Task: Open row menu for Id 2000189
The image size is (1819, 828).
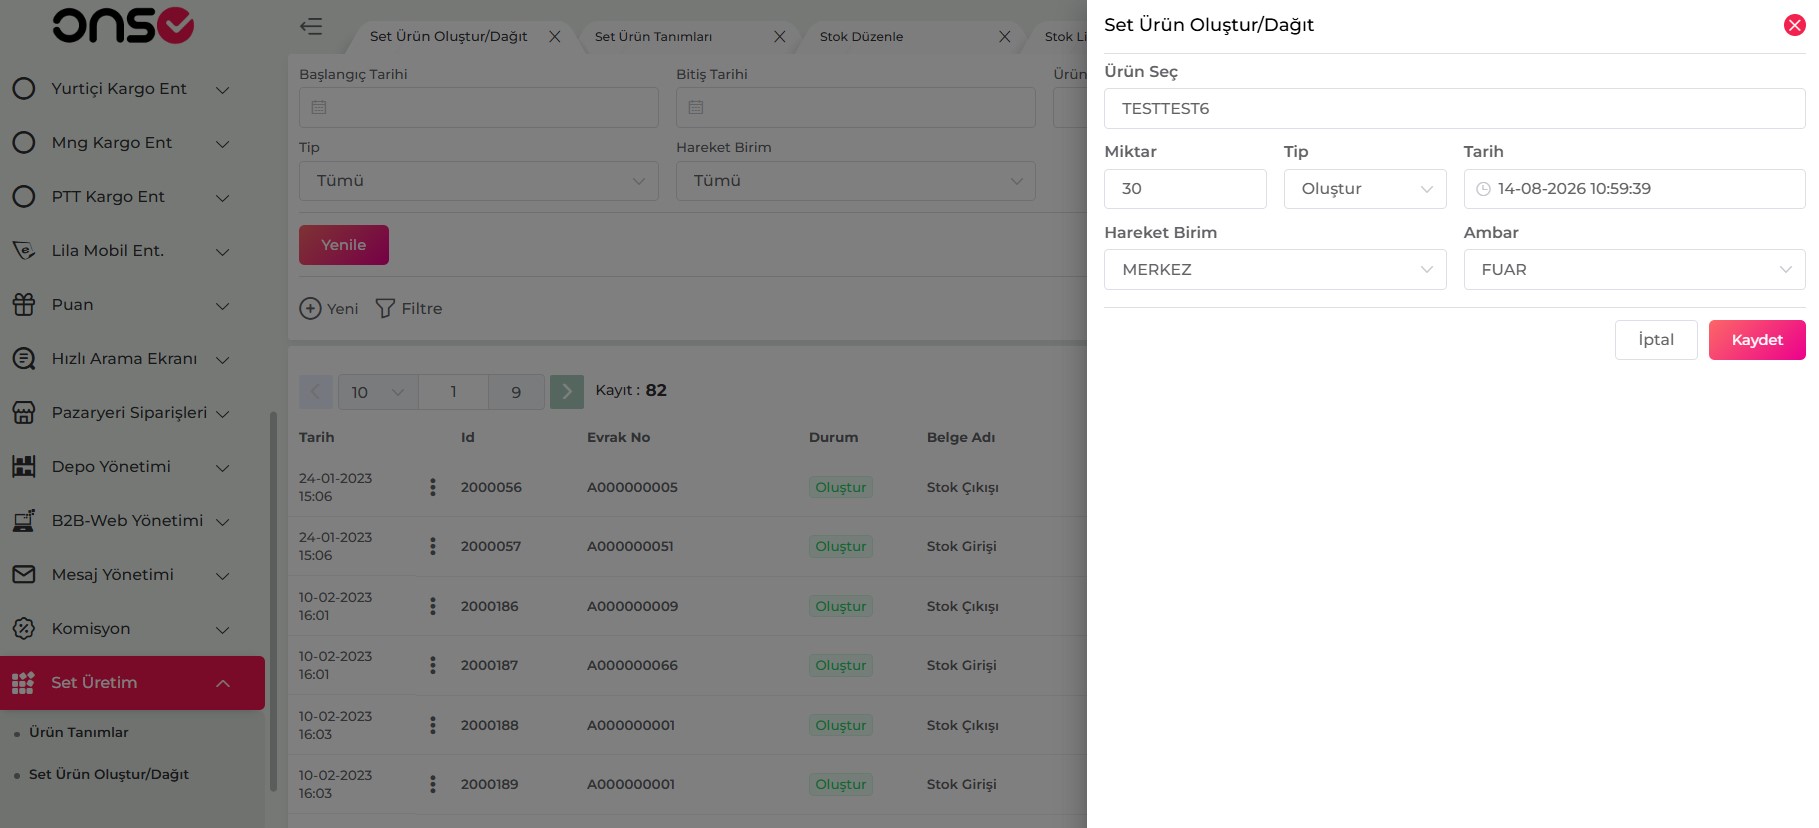Action: (433, 784)
